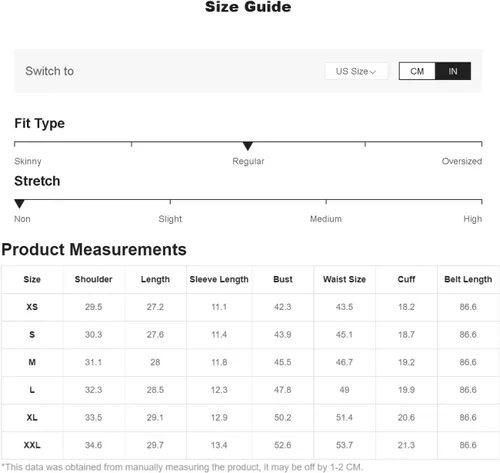
Task: Select the XS size row
Action: 250,307
